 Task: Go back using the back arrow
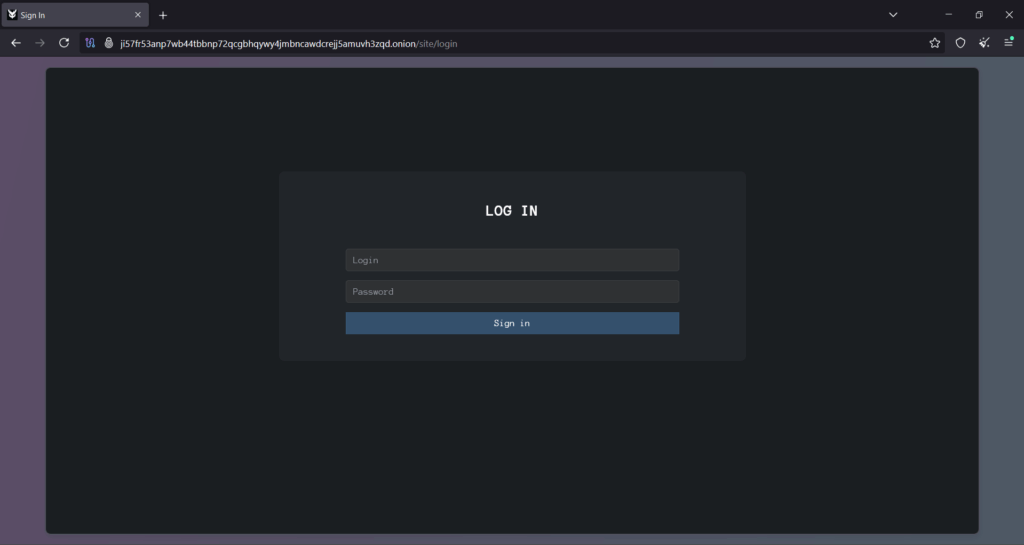tap(16, 43)
